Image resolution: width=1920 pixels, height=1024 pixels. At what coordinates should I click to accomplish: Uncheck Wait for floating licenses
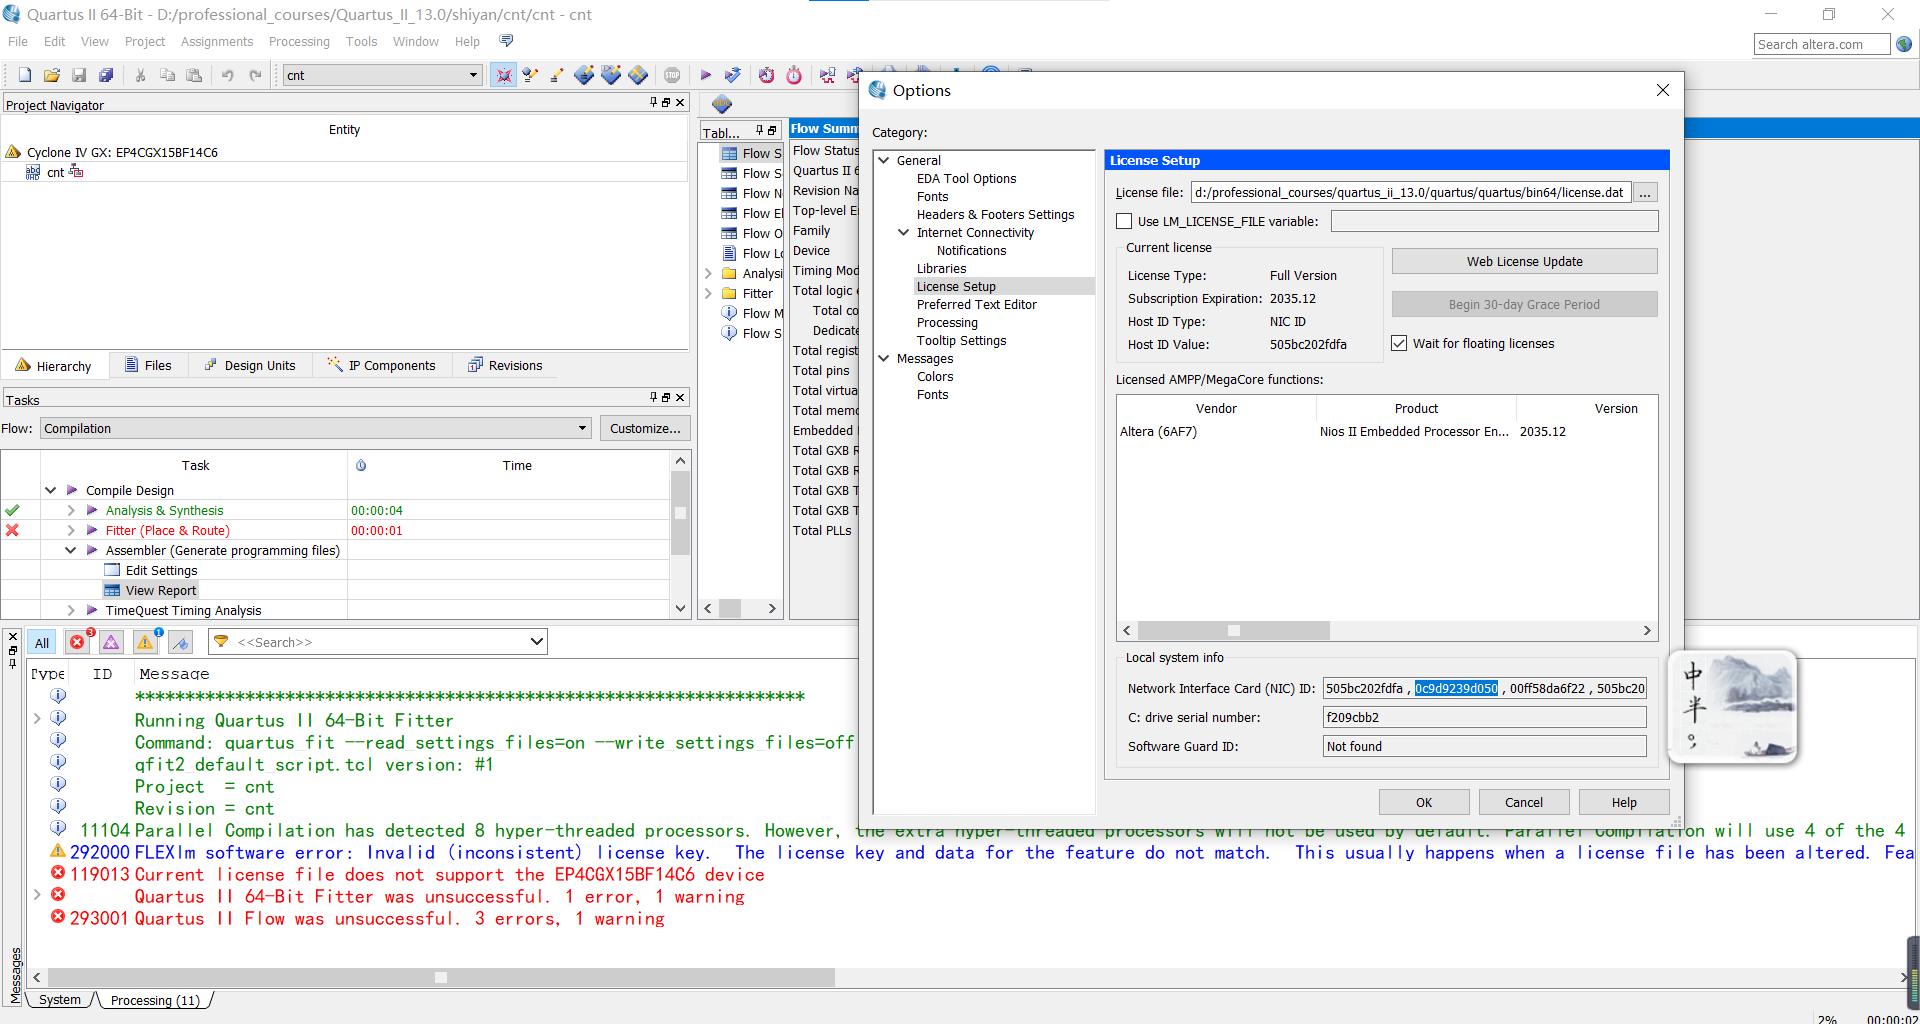click(x=1399, y=343)
